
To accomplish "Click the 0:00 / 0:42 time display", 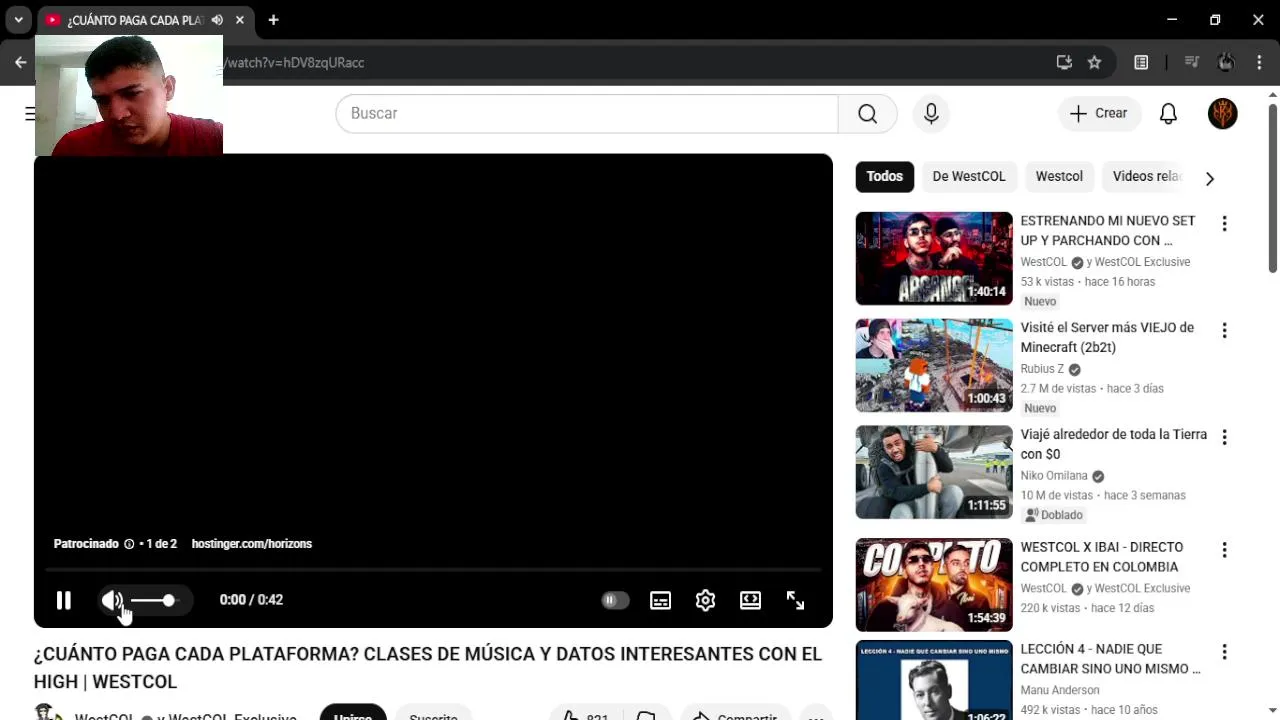I will pos(251,600).
